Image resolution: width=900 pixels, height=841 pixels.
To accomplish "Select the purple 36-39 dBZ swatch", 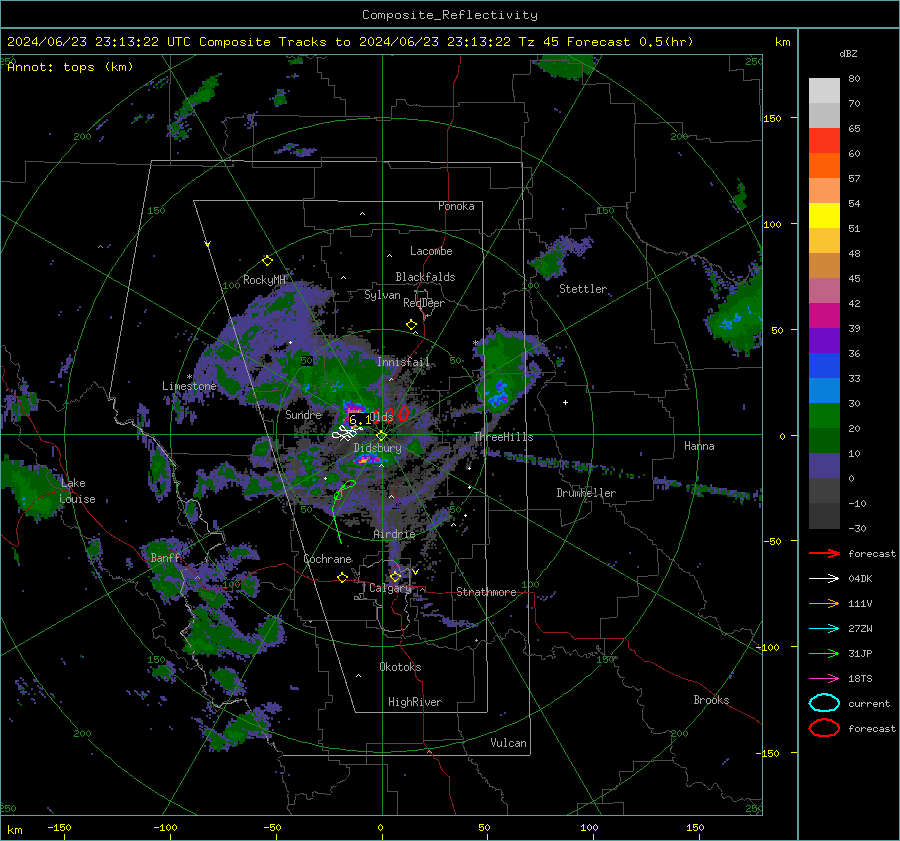I will coord(824,341).
